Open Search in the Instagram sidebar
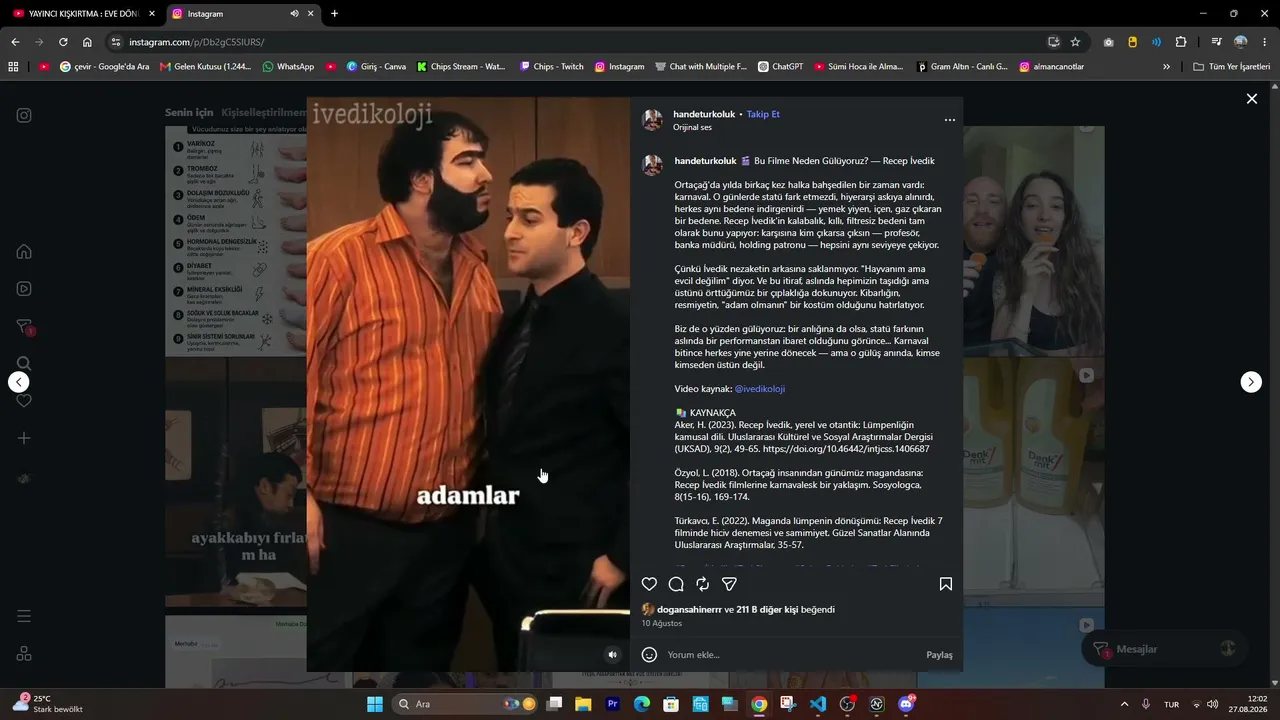The height and width of the screenshot is (720, 1280). click(24, 364)
